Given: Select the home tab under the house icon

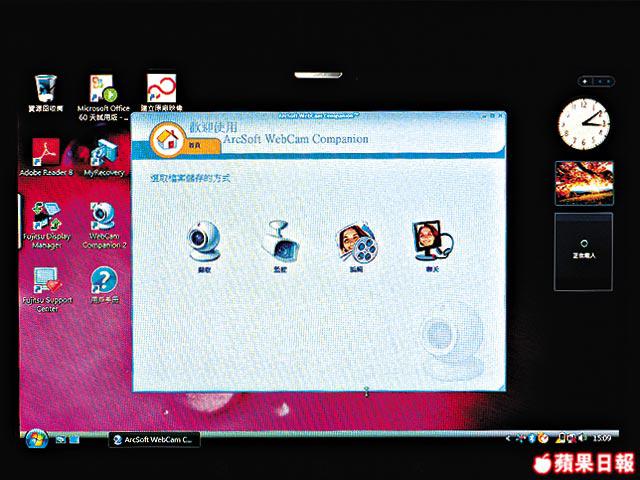Looking at the screenshot, I should pos(194,146).
